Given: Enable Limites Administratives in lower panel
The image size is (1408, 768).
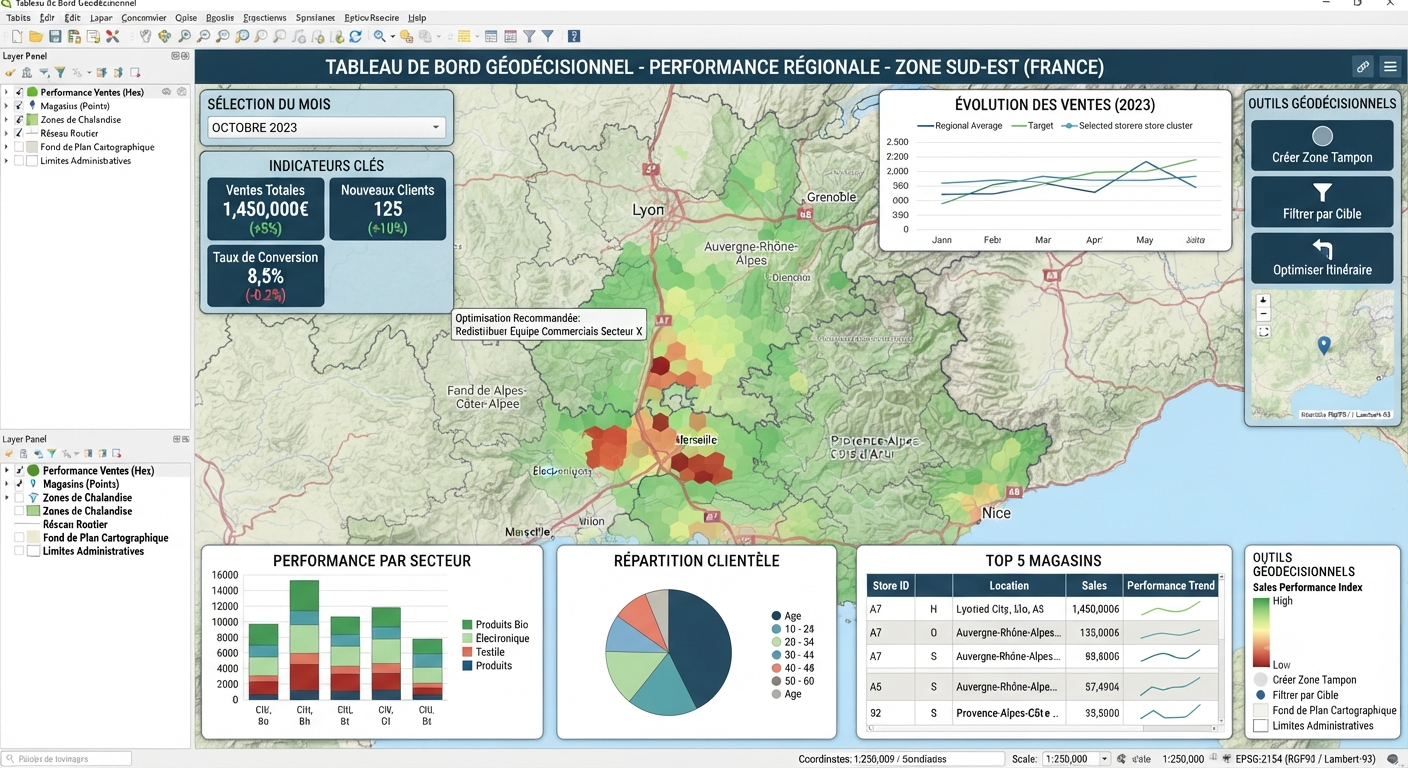Looking at the screenshot, I should point(19,551).
